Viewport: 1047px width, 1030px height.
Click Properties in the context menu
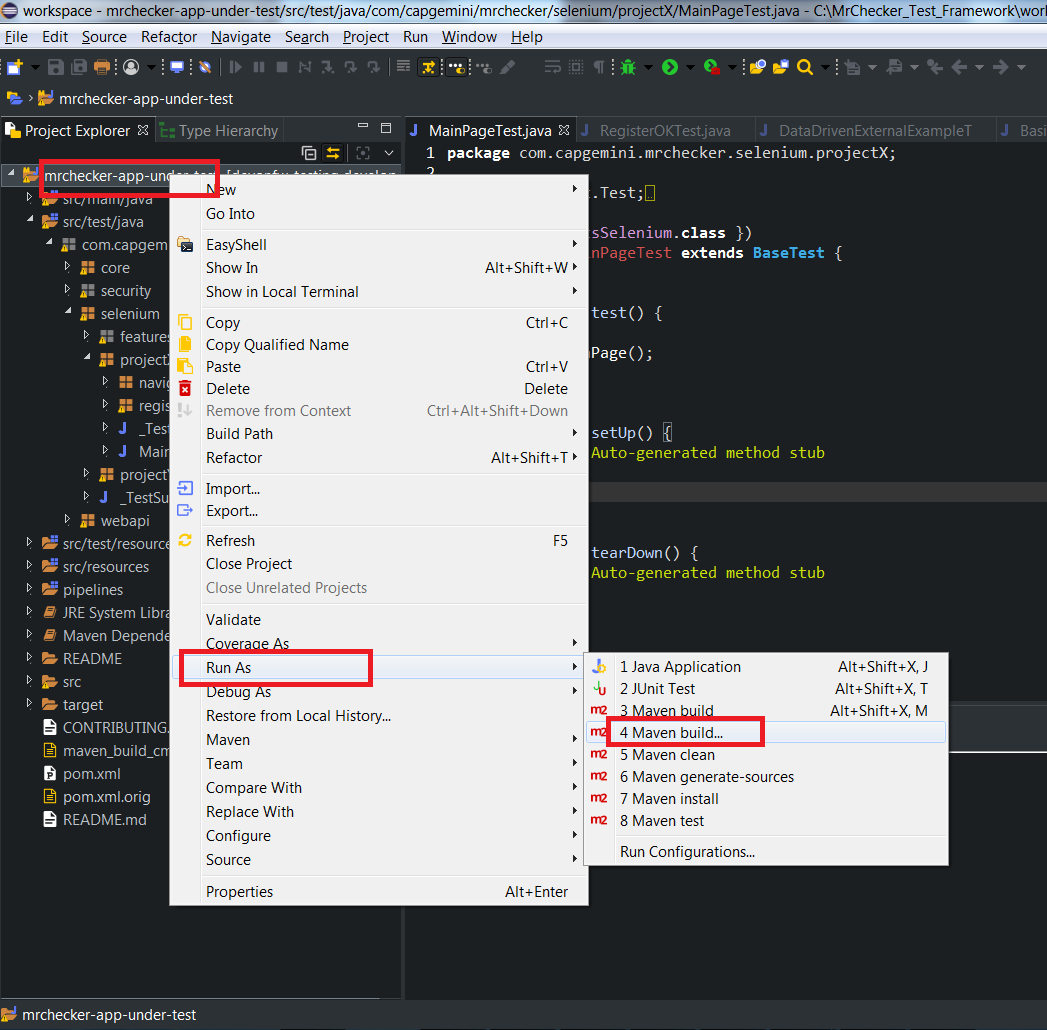239,892
